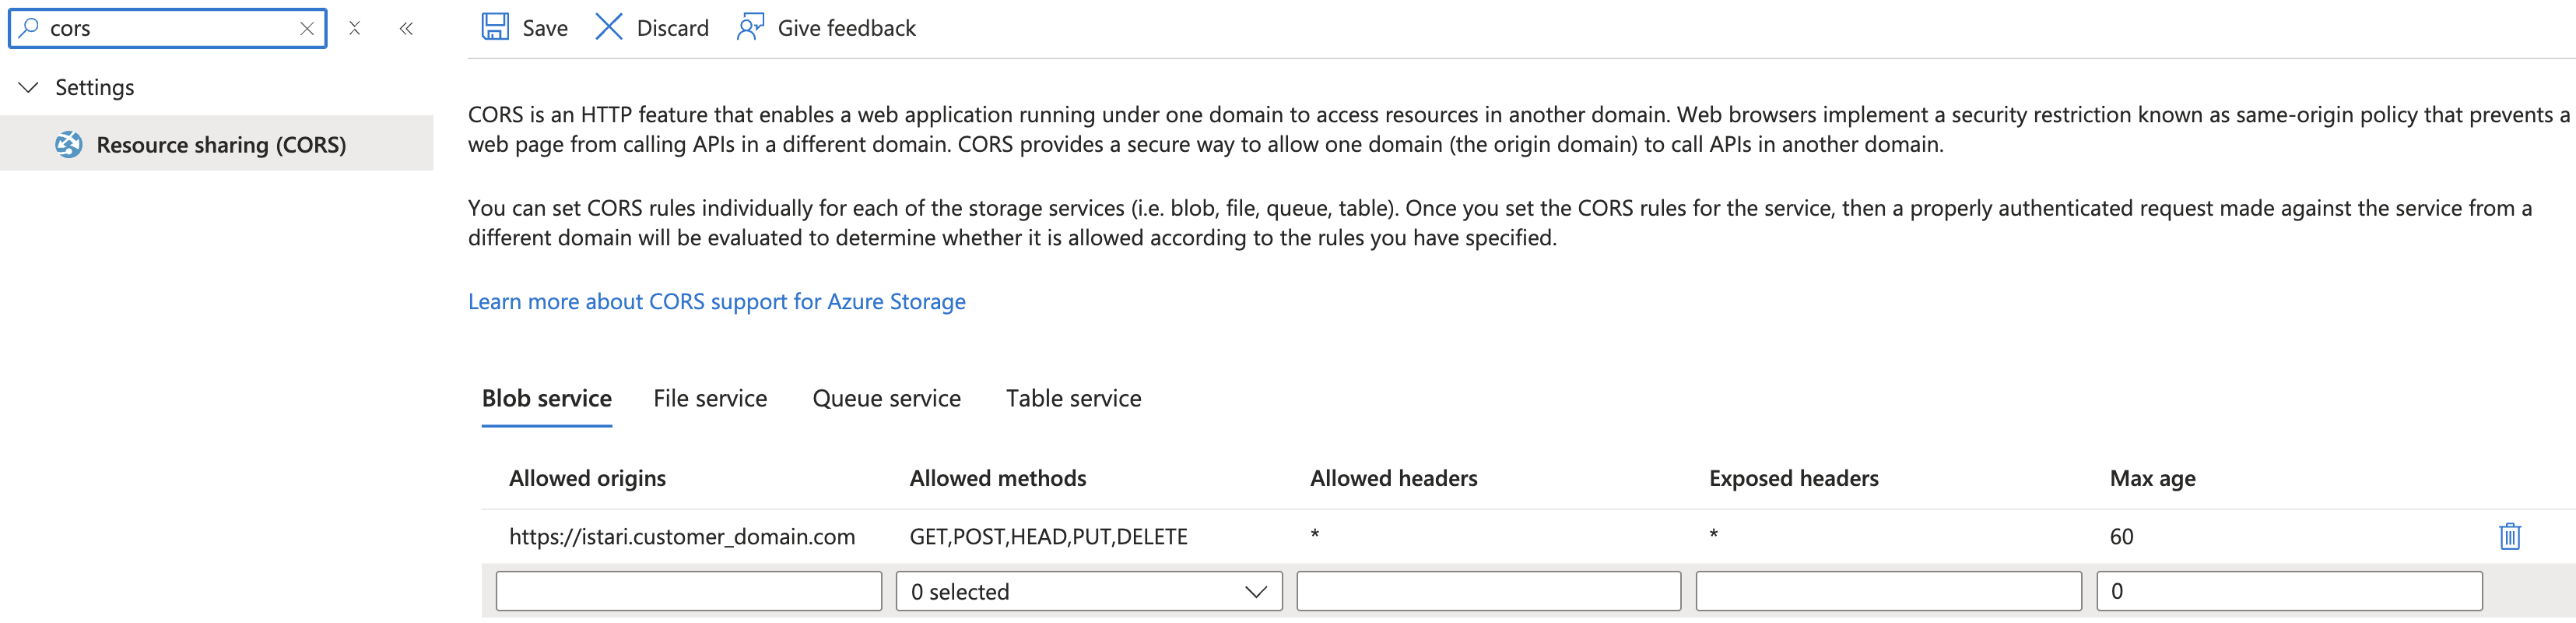This screenshot has height=623, width=2576.
Task: Click the empty Exposed headers input
Action: 1888,591
